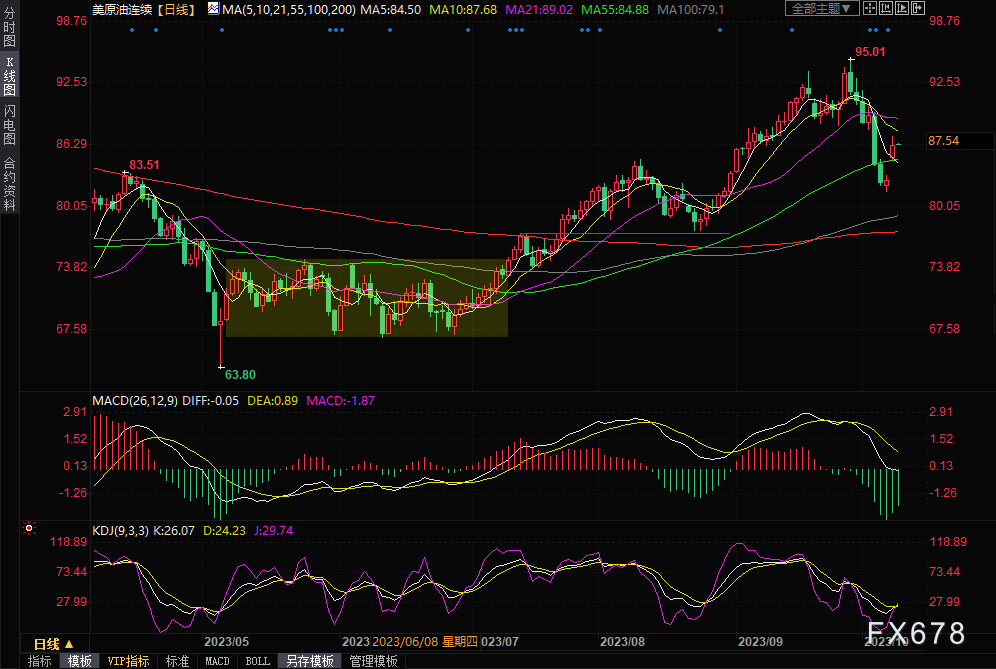Click the MA indicator chart icon

pyautogui.click(x=214, y=8)
